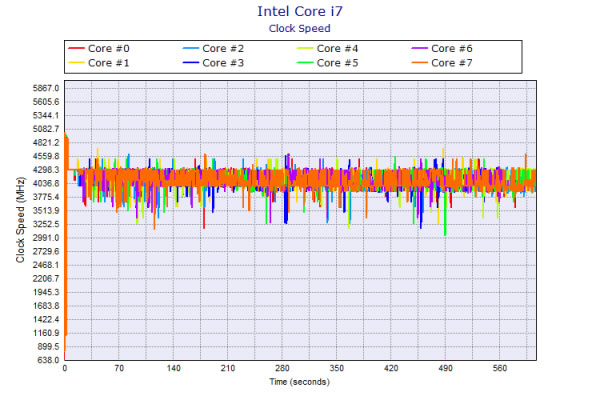Click the 1160.9 y-axis value
The height and width of the screenshot is (400, 600).
tap(46, 333)
